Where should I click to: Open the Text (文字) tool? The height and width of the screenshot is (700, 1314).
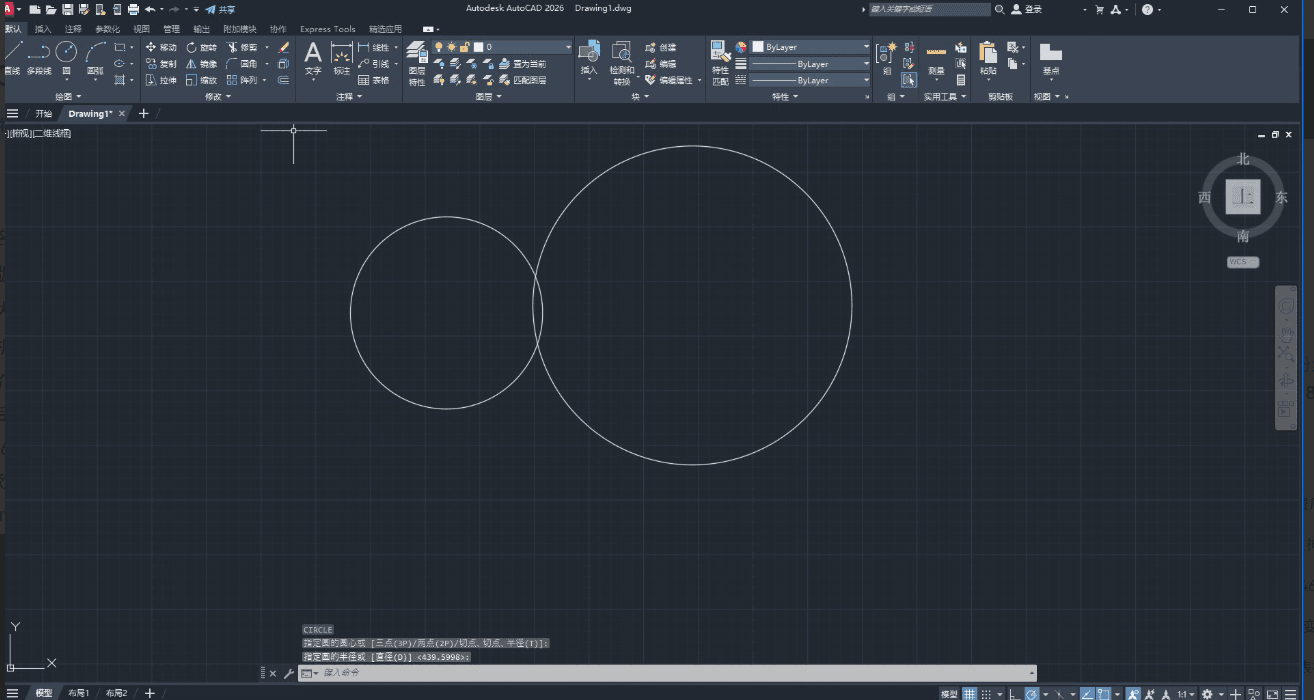pyautogui.click(x=313, y=58)
